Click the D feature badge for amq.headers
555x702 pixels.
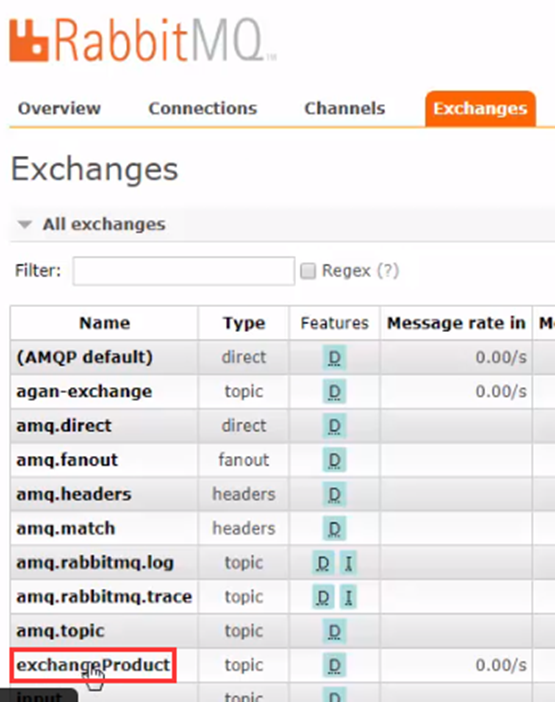pyautogui.click(x=334, y=494)
